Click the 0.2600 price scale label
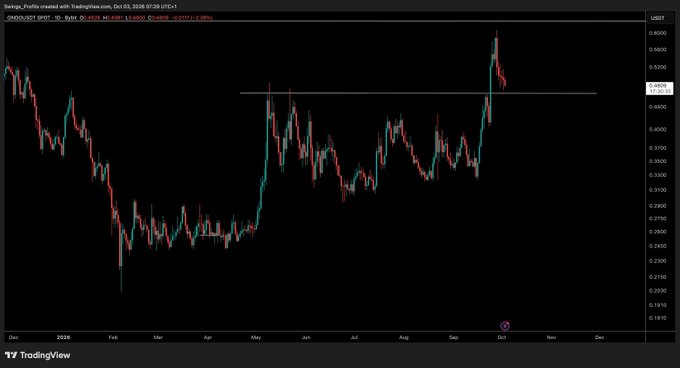 point(657,232)
